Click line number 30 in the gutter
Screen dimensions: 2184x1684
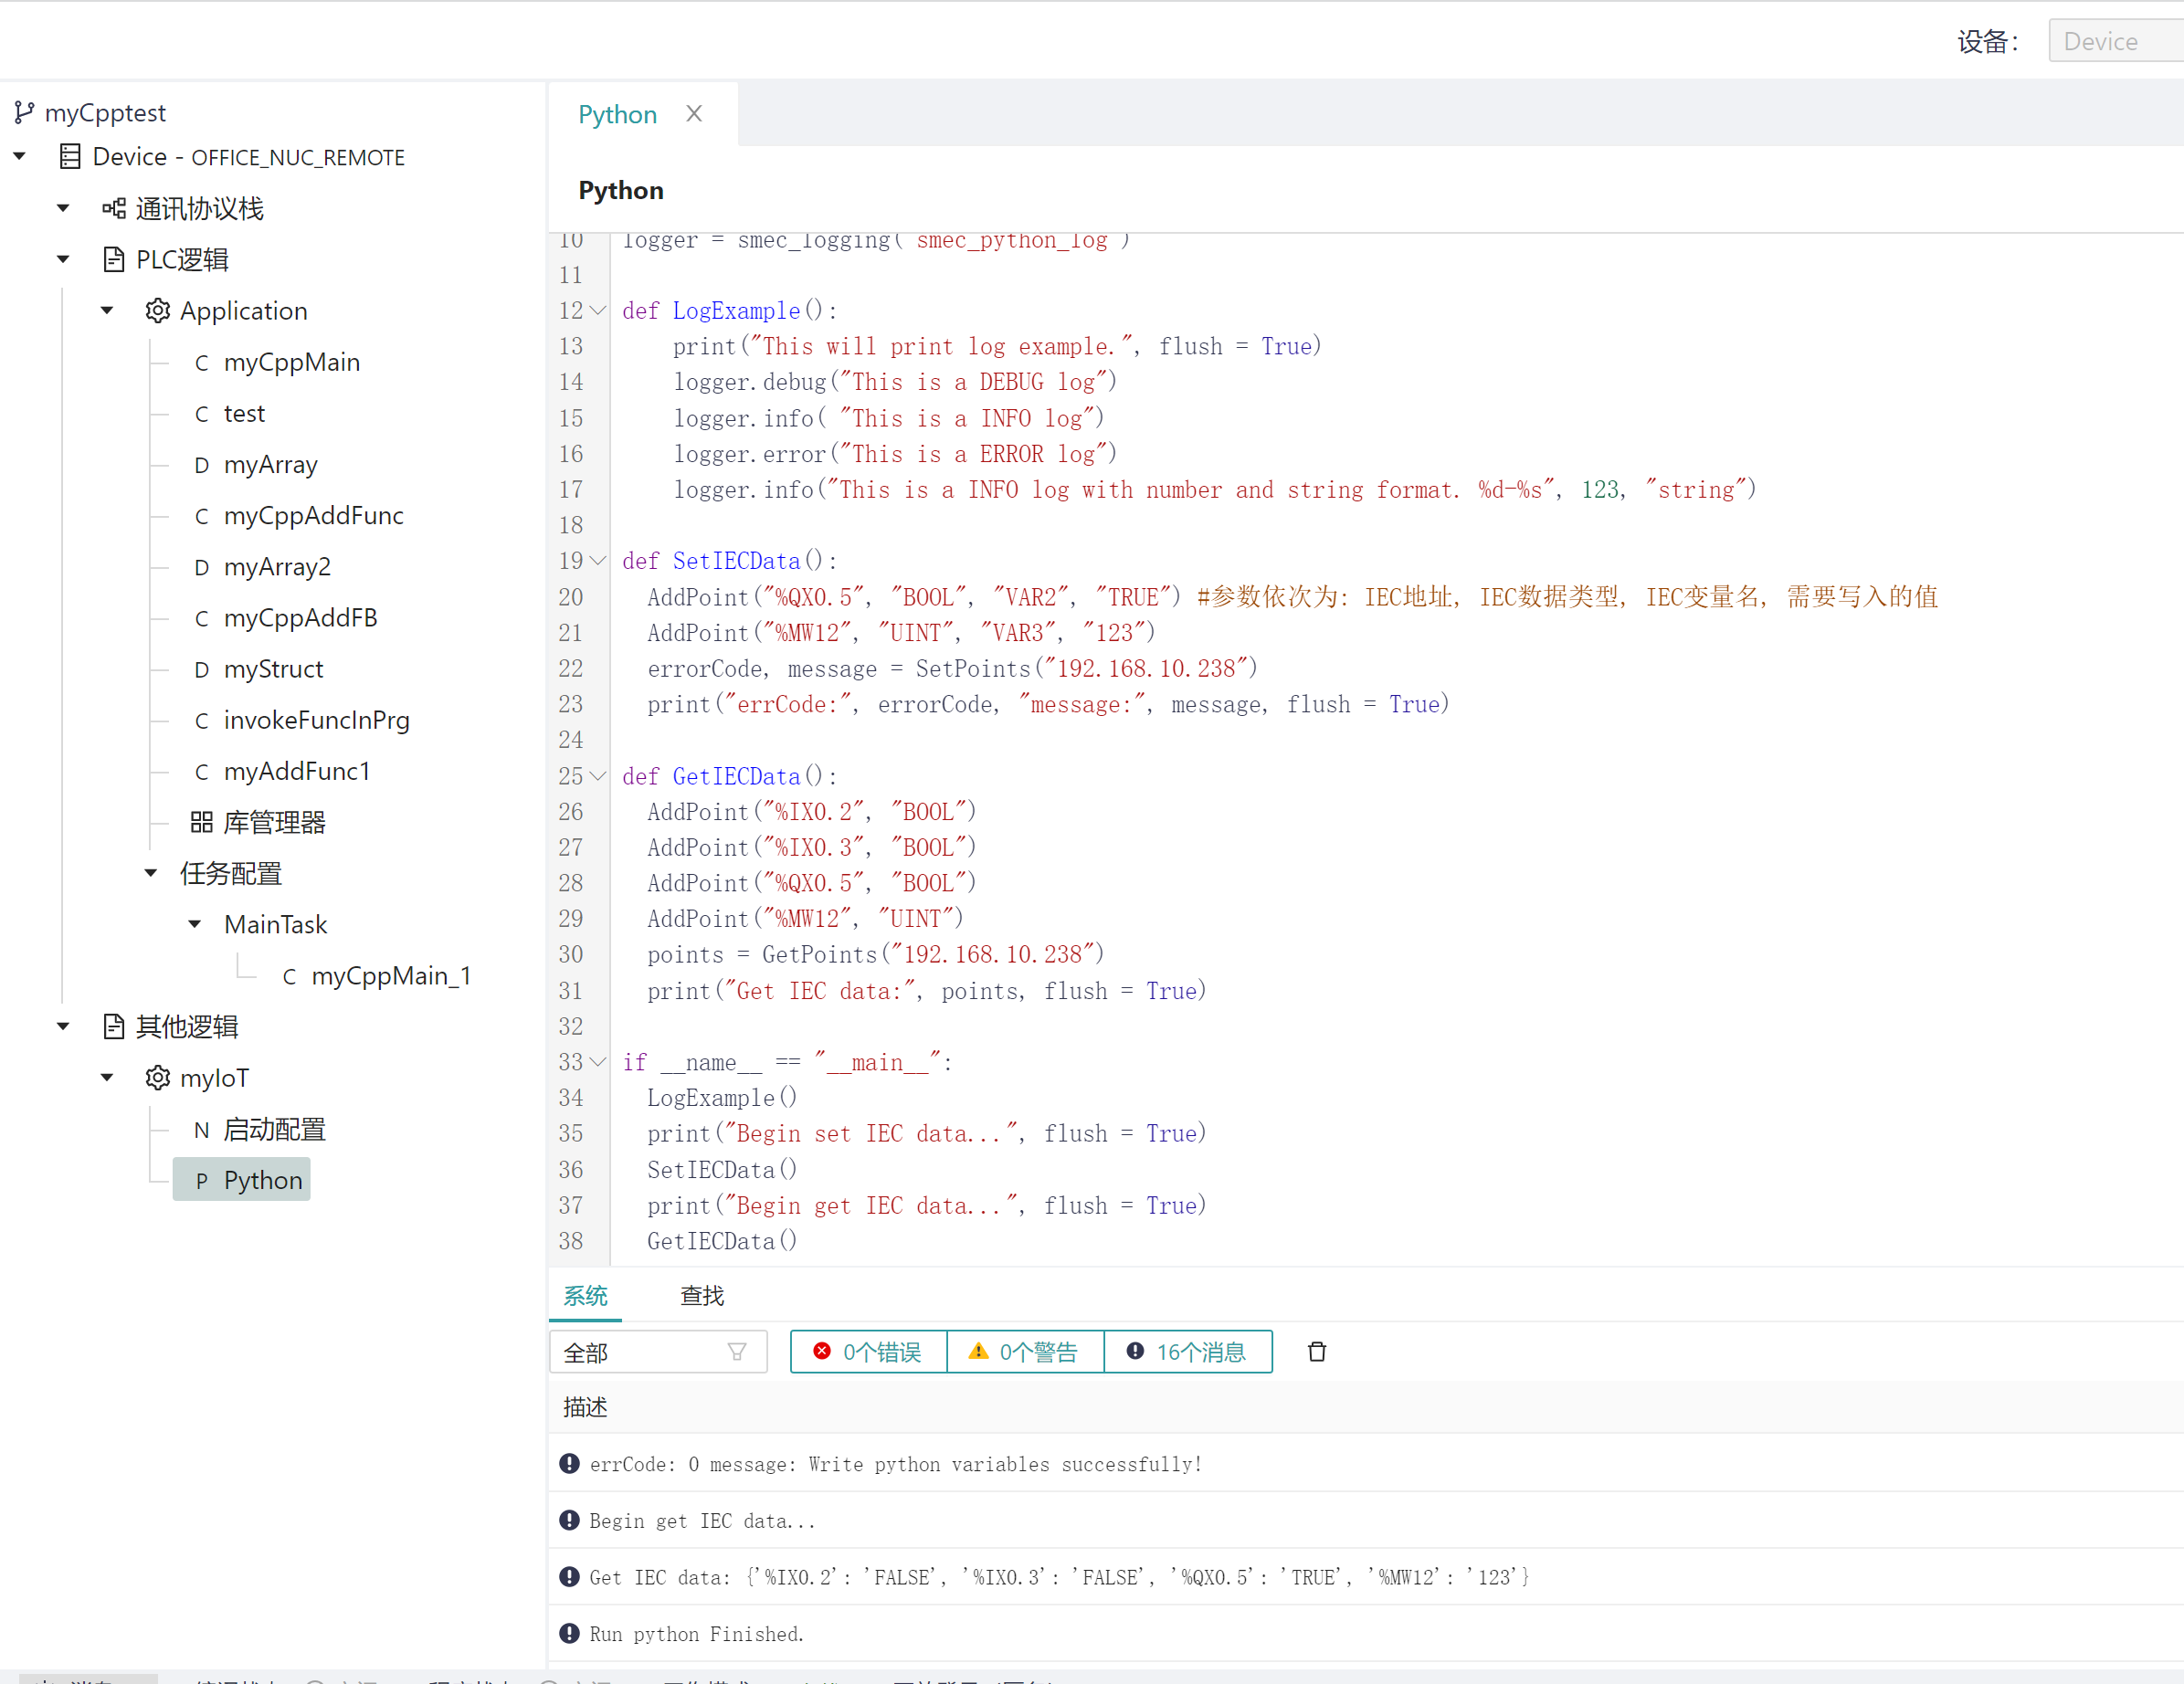571,955
